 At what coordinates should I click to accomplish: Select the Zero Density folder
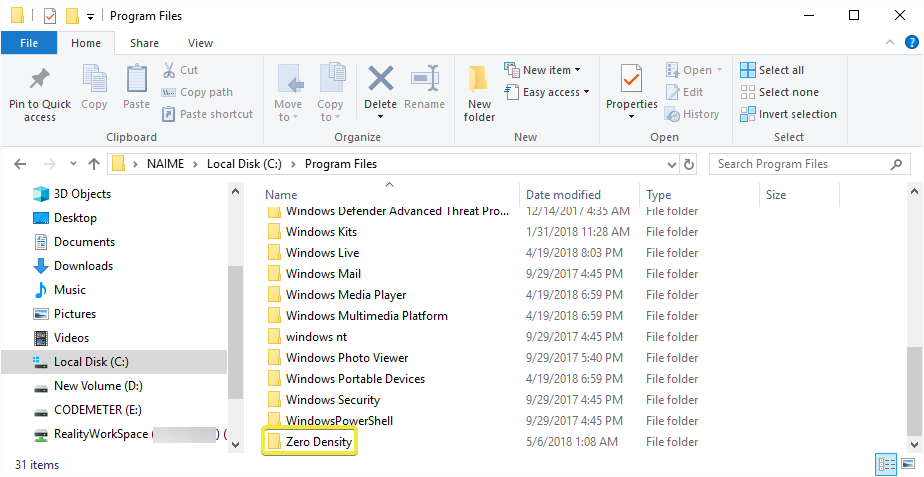318,442
